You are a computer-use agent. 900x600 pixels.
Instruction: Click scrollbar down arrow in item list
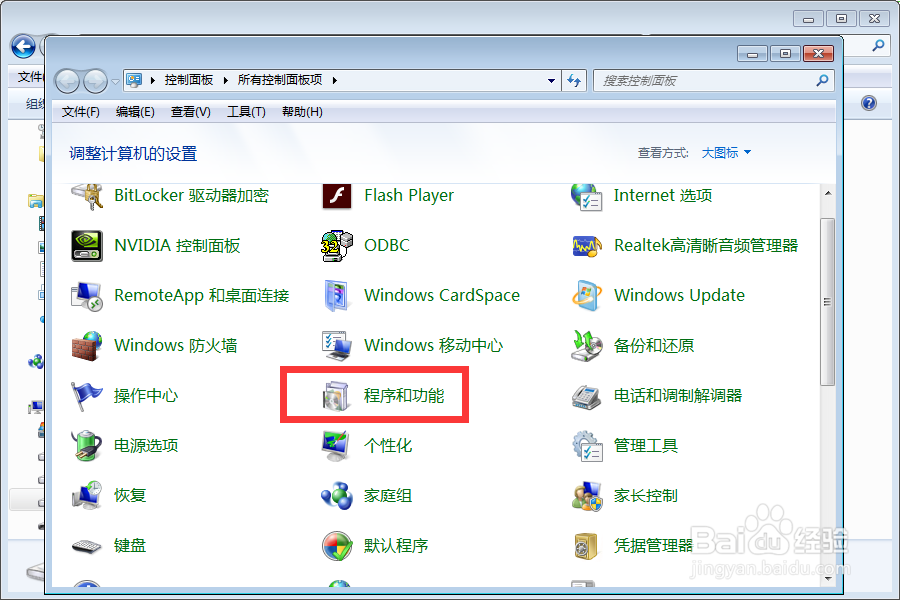point(828,578)
